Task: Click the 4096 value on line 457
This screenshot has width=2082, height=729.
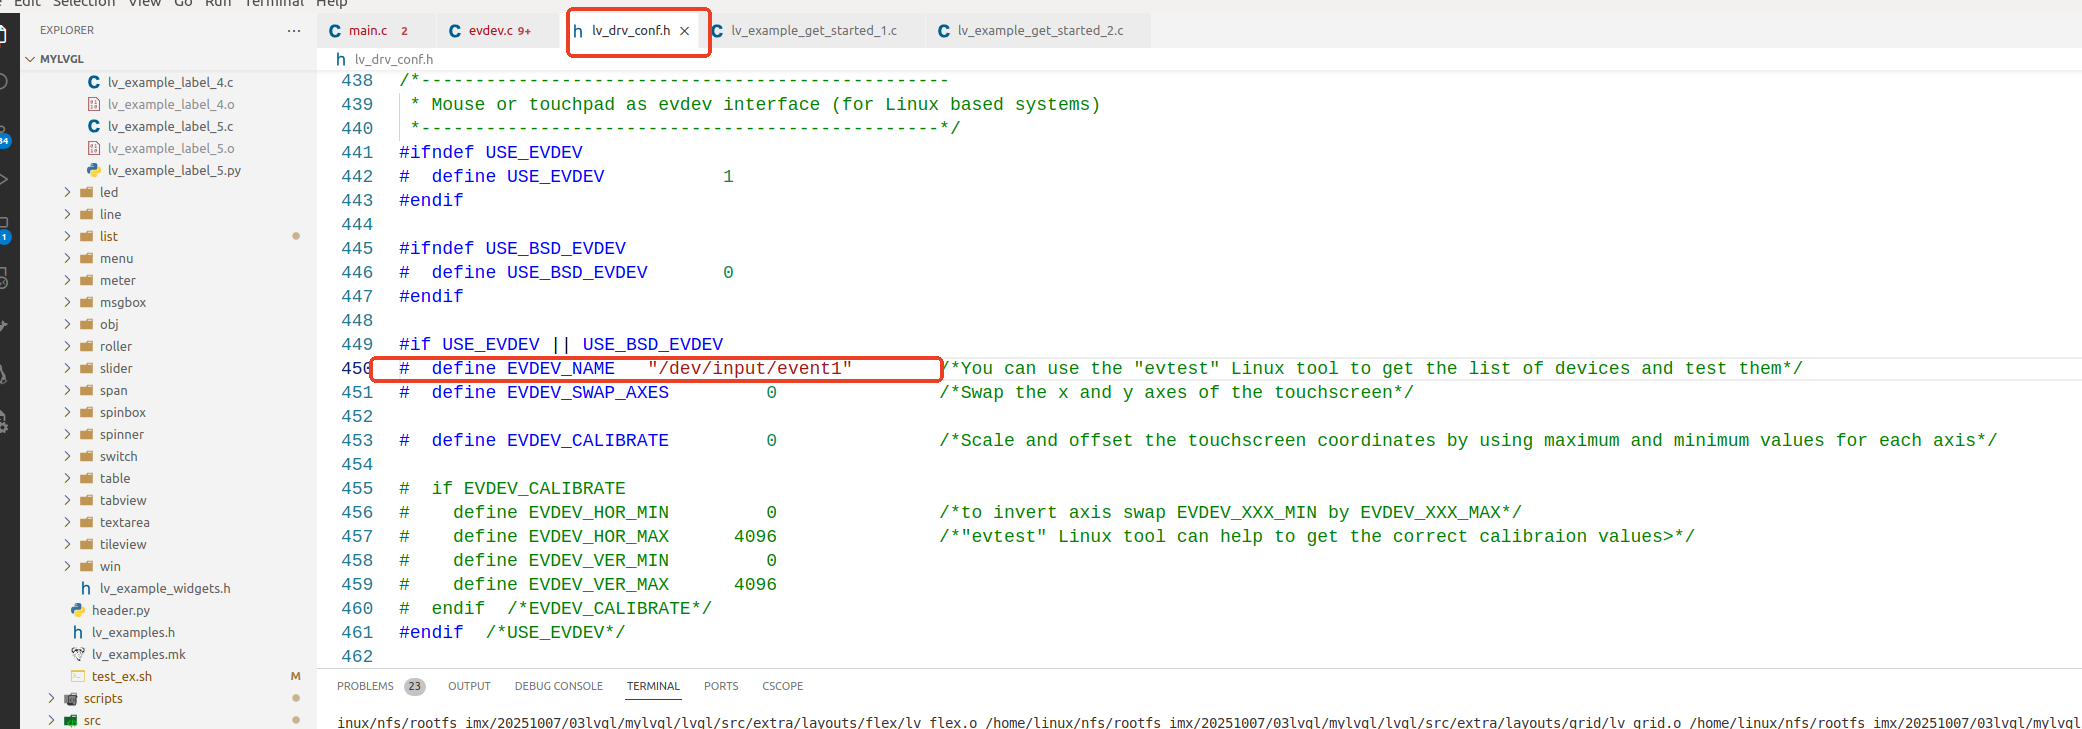Action: click(x=755, y=536)
